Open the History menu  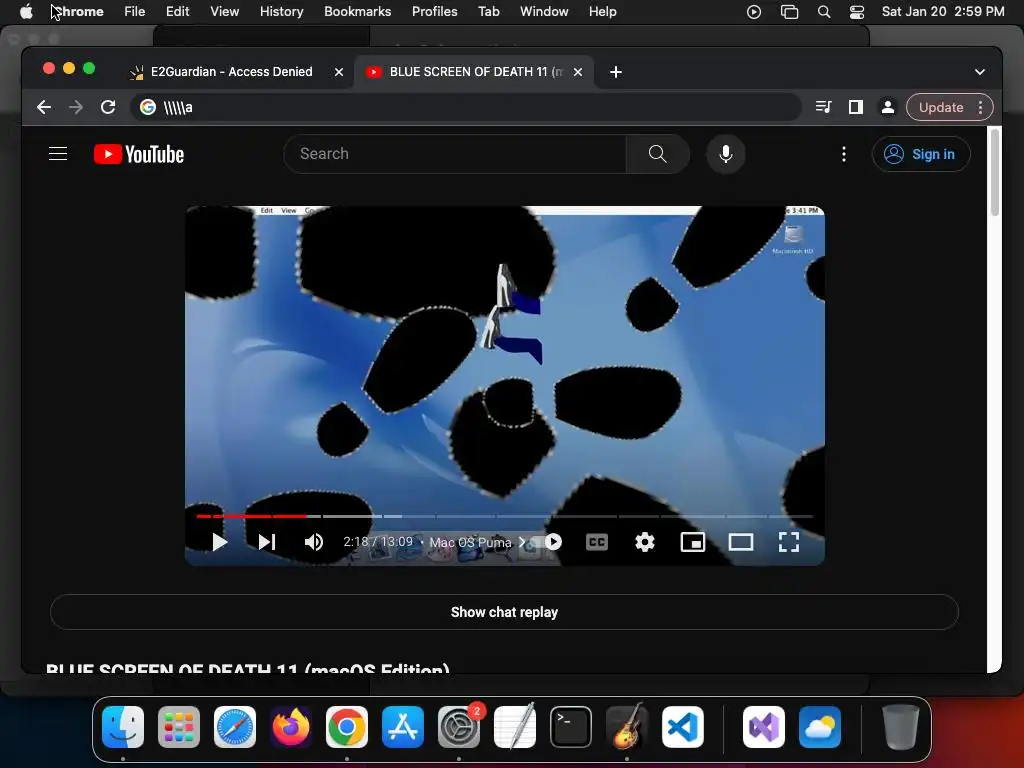pos(281,12)
